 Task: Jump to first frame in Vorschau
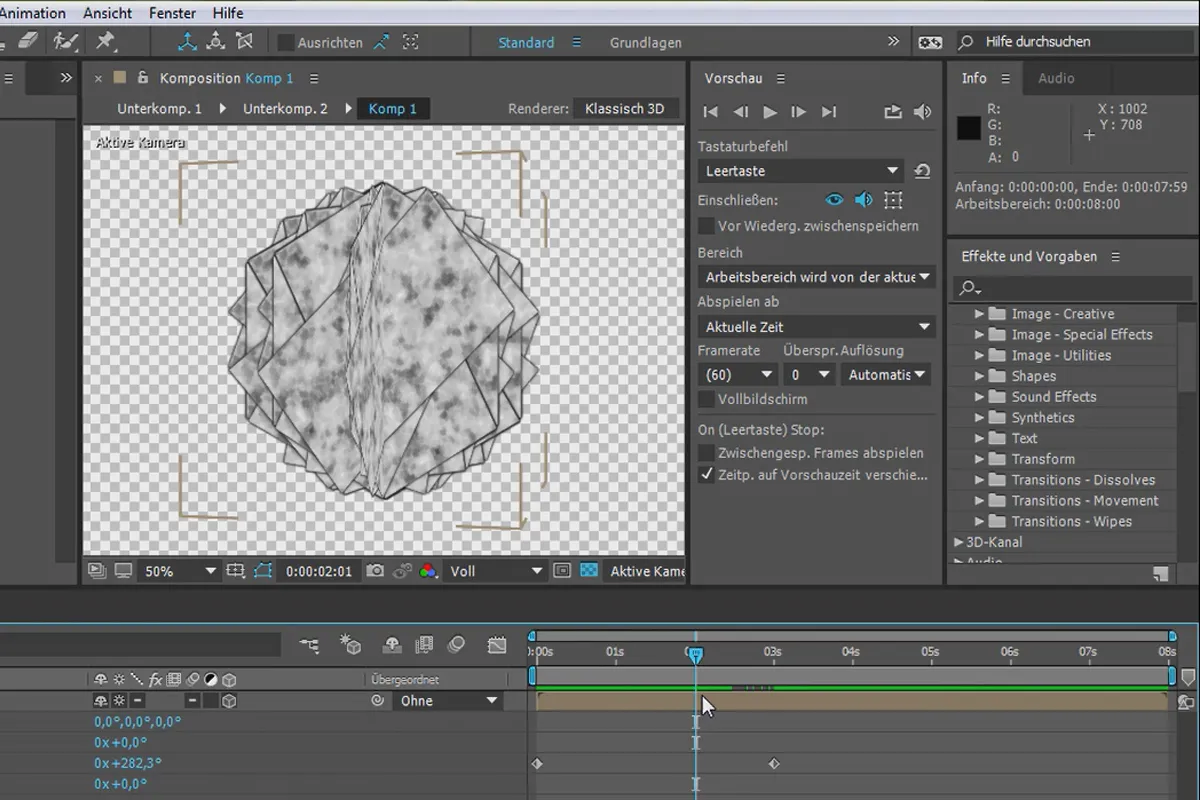[x=711, y=113]
